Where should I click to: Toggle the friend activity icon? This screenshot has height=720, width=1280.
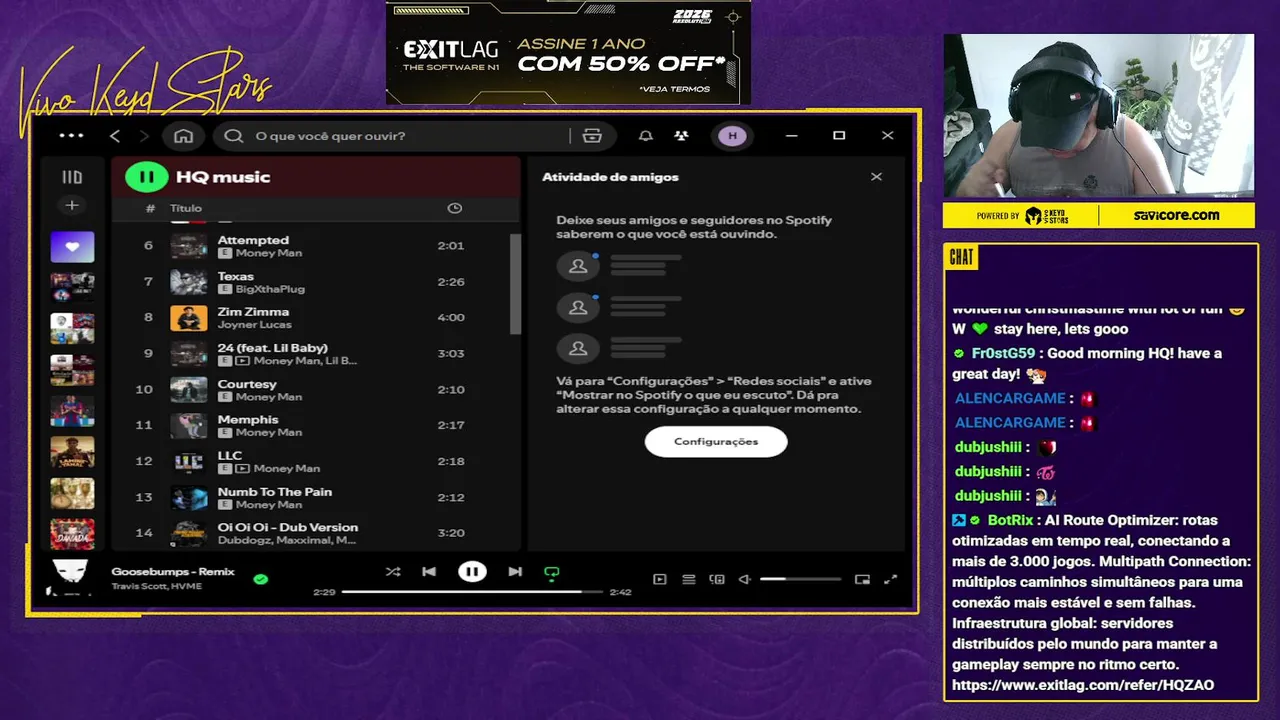pos(681,136)
